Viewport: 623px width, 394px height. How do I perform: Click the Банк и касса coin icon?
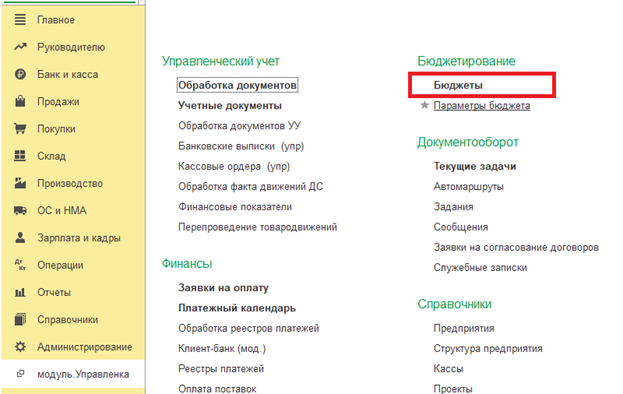coord(20,74)
